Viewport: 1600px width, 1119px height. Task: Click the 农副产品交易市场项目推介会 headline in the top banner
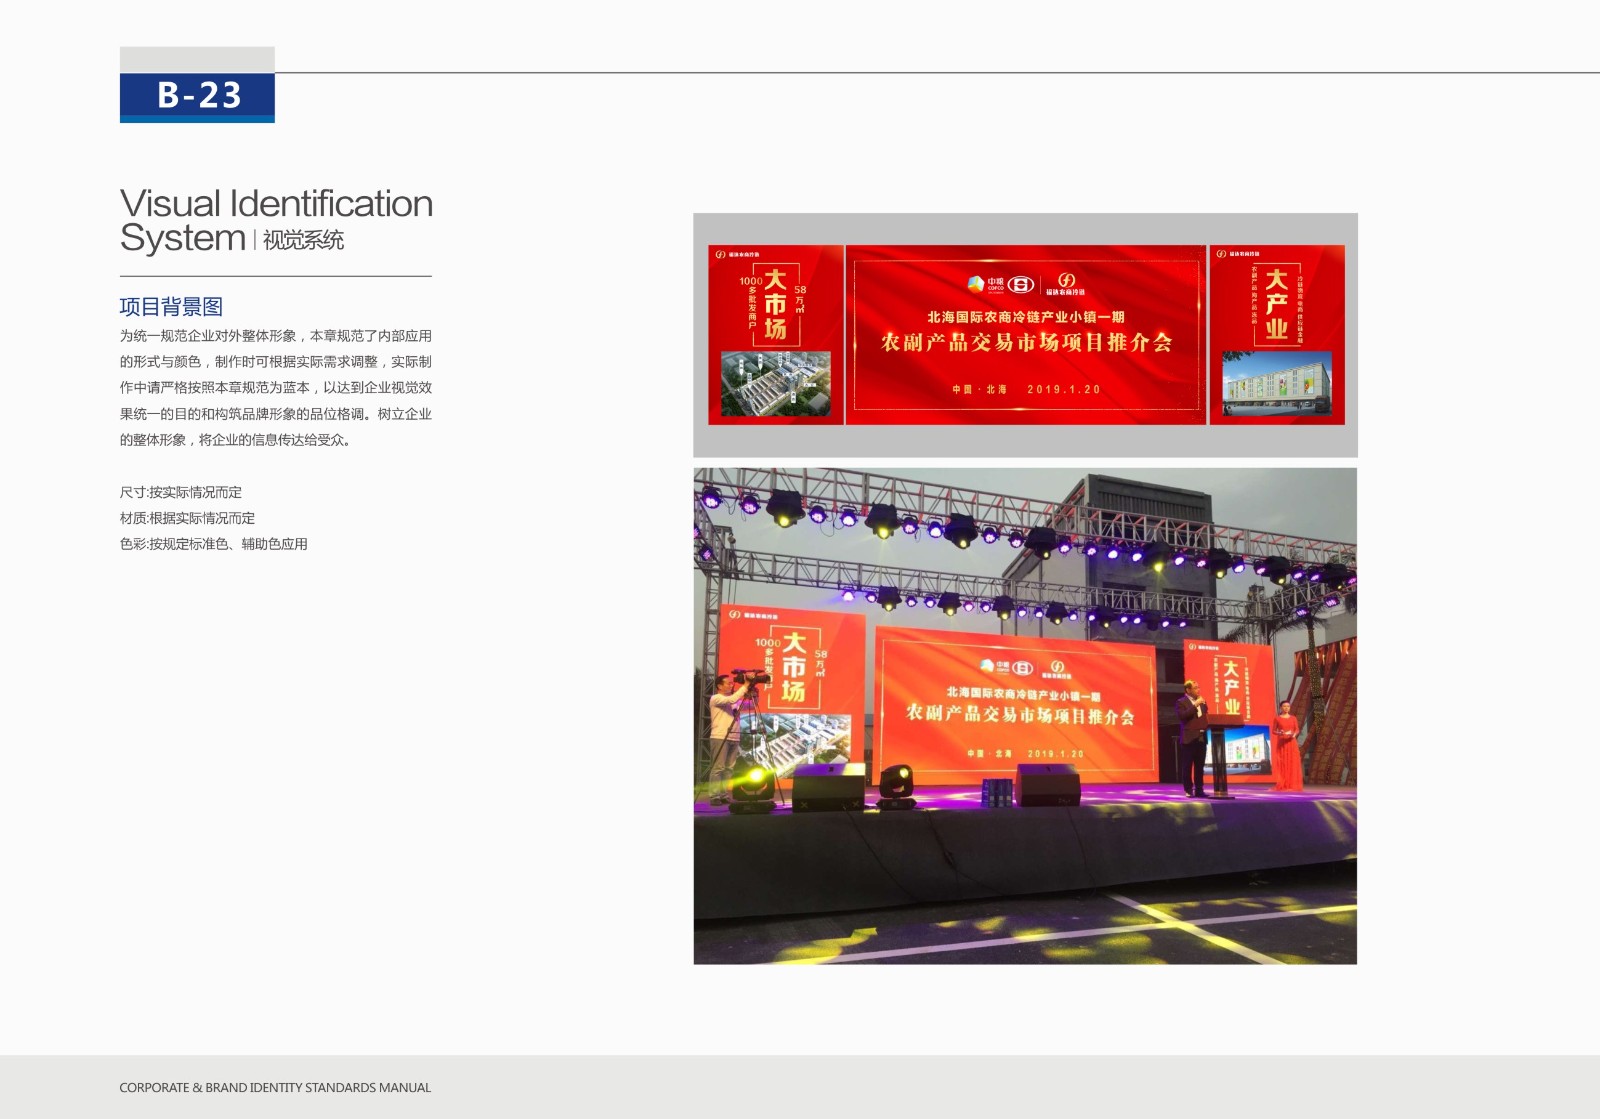click(1026, 343)
